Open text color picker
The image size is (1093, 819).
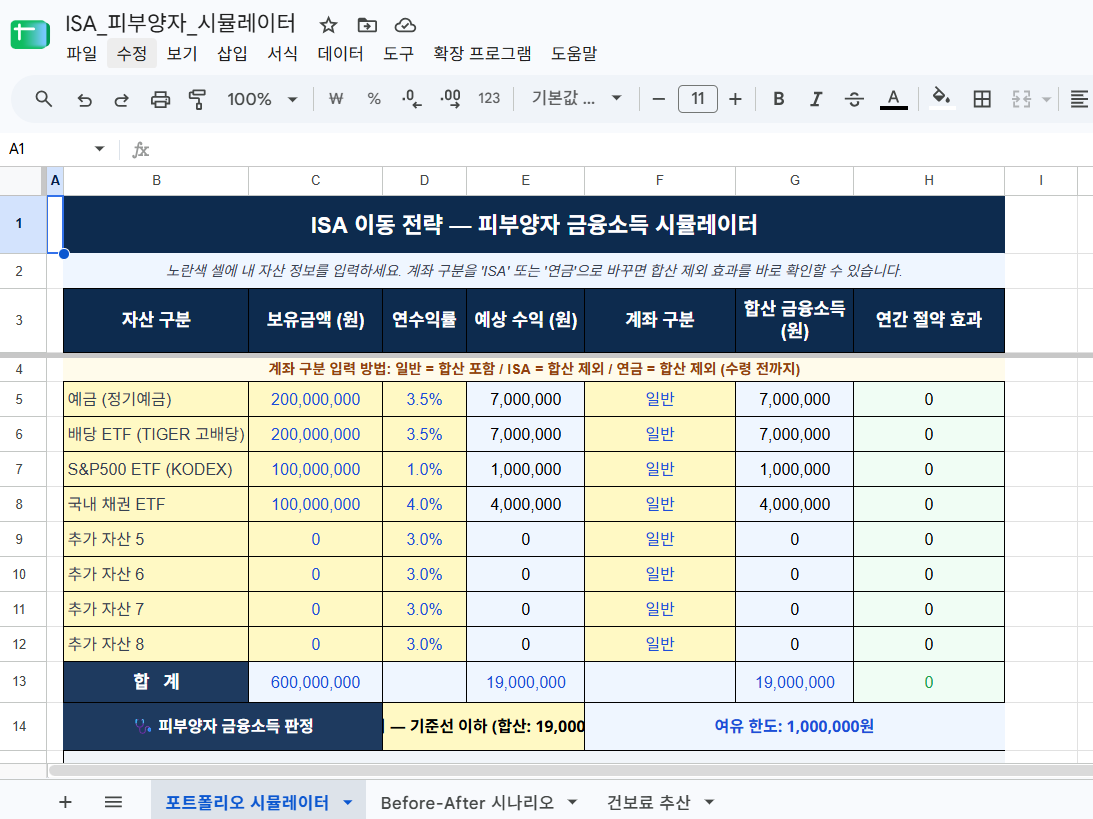[893, 99]
